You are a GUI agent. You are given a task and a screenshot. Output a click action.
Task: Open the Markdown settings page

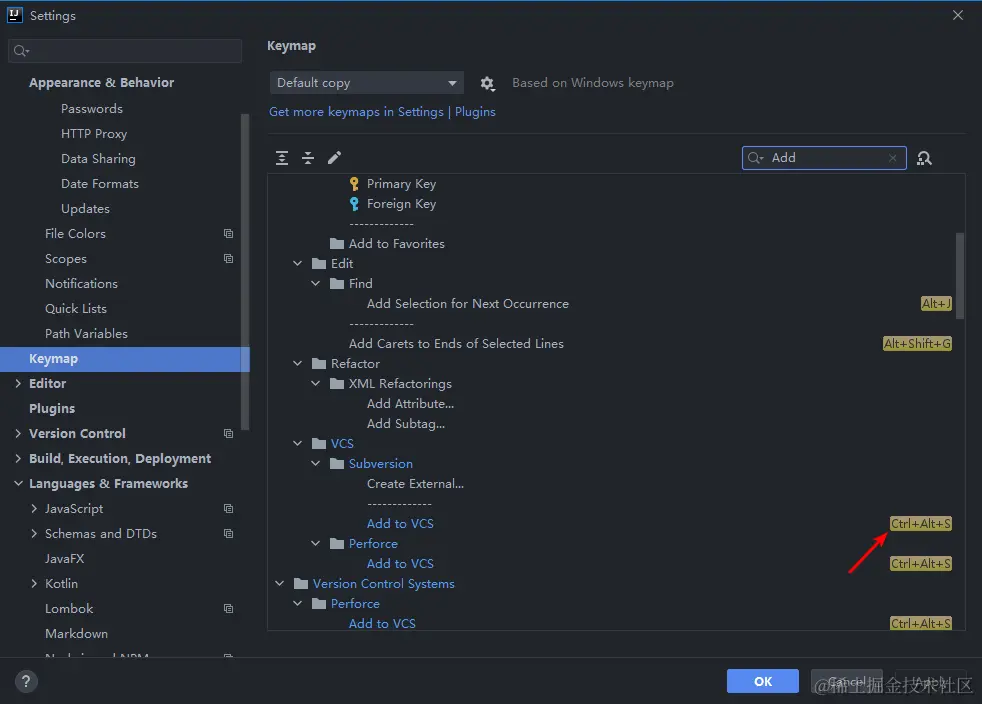coord(76,634)
